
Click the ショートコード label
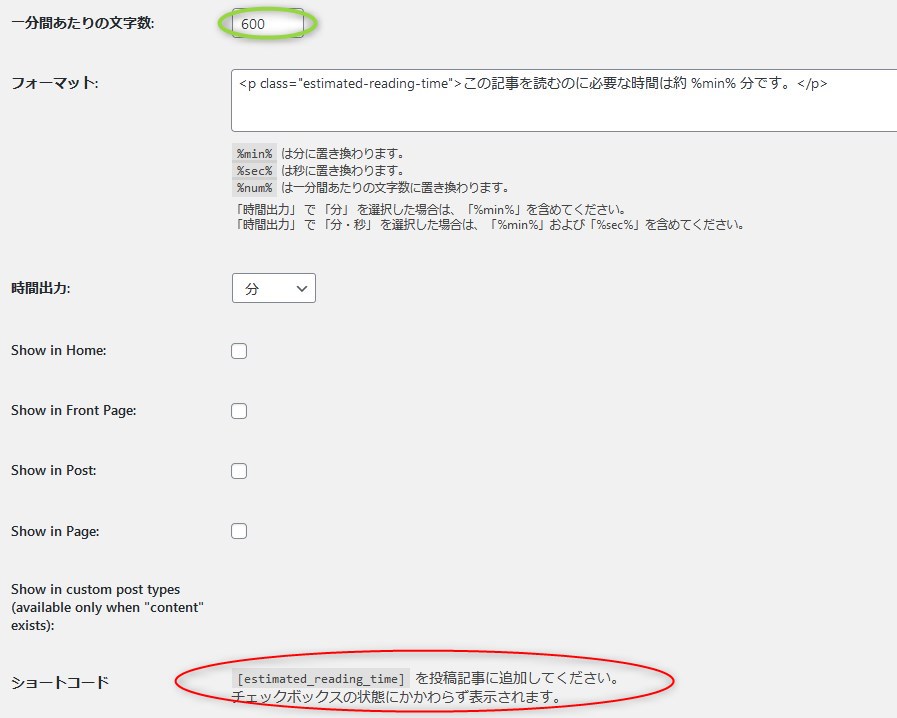tap(60, 682)
